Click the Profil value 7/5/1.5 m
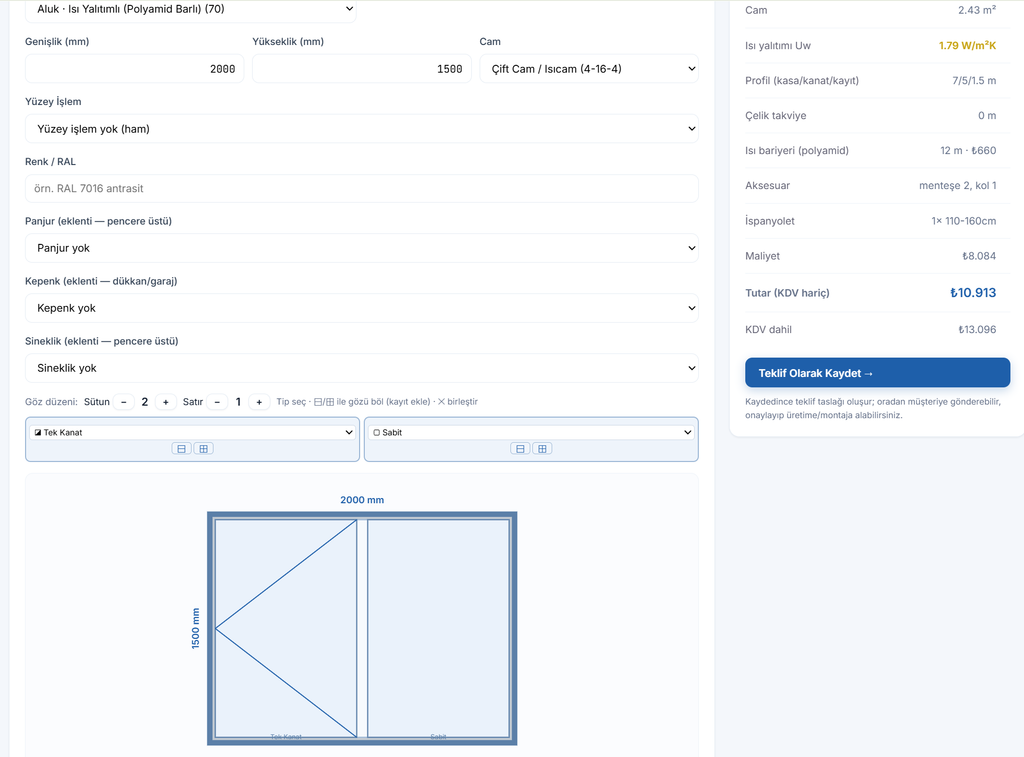 point(974,80)
